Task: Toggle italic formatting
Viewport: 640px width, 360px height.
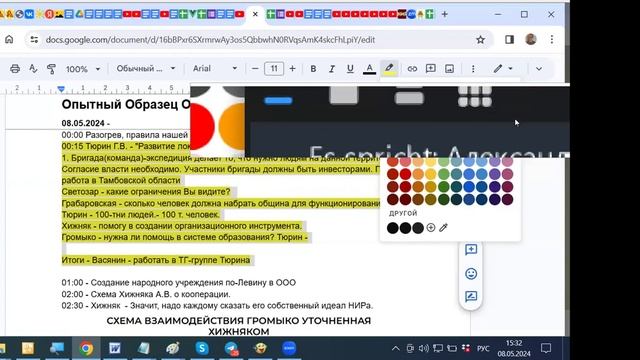Action: click(x=332, y=69)
